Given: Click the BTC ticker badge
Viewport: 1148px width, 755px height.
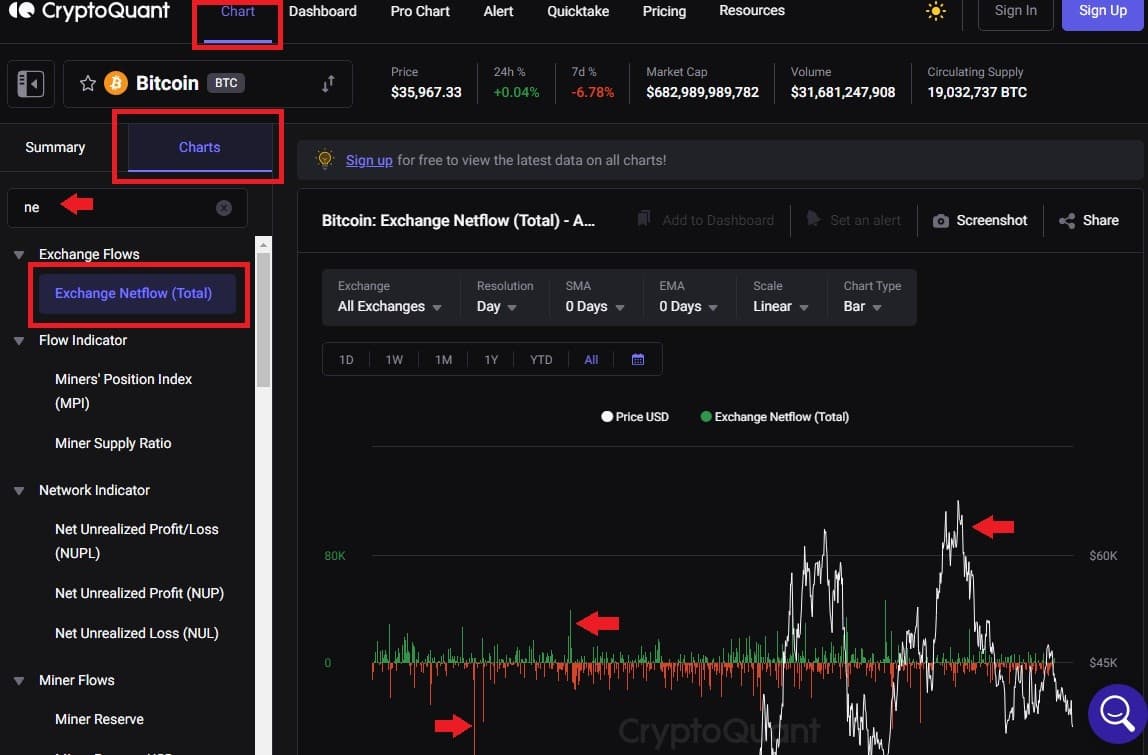Looking at the screenshot, I should pyautogui.click(x=226, y=83).
